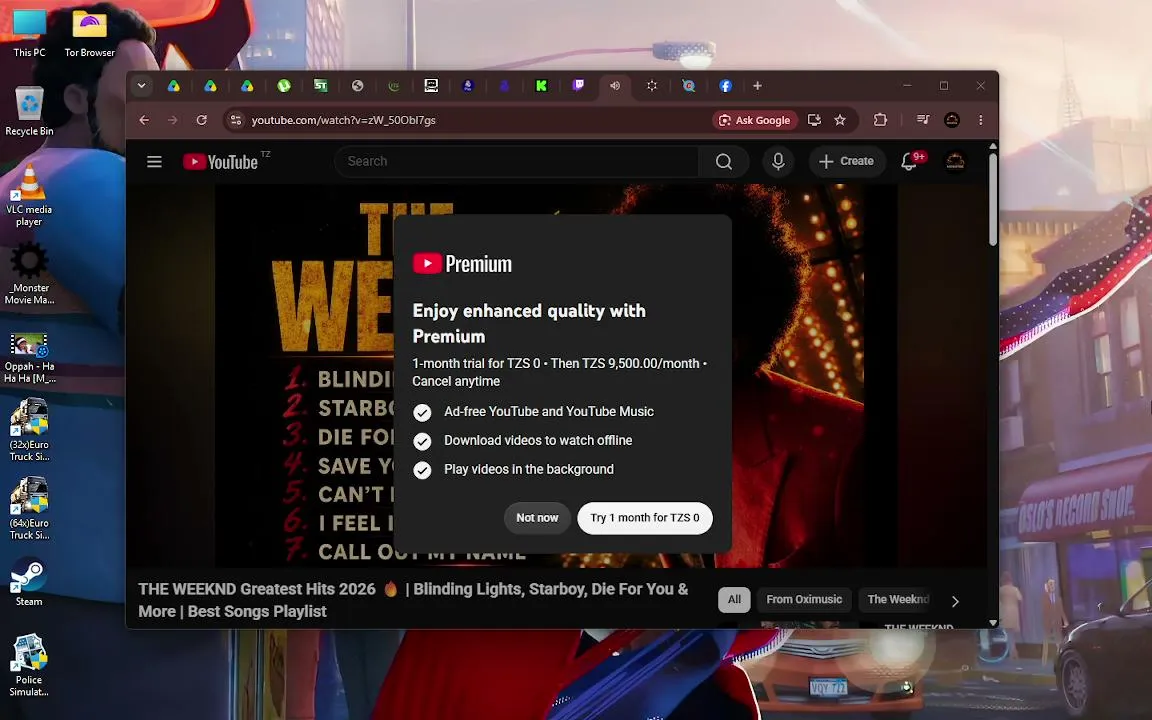Click the 'Ad-free YouTube and YouTube Music' text
Viewport: 1152px width, 720px height.
click(549, 412)
